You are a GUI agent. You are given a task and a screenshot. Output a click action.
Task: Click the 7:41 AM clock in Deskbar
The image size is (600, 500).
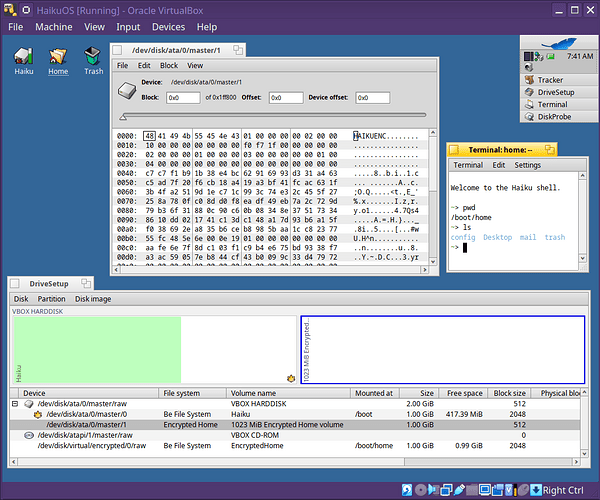[580, 56]
